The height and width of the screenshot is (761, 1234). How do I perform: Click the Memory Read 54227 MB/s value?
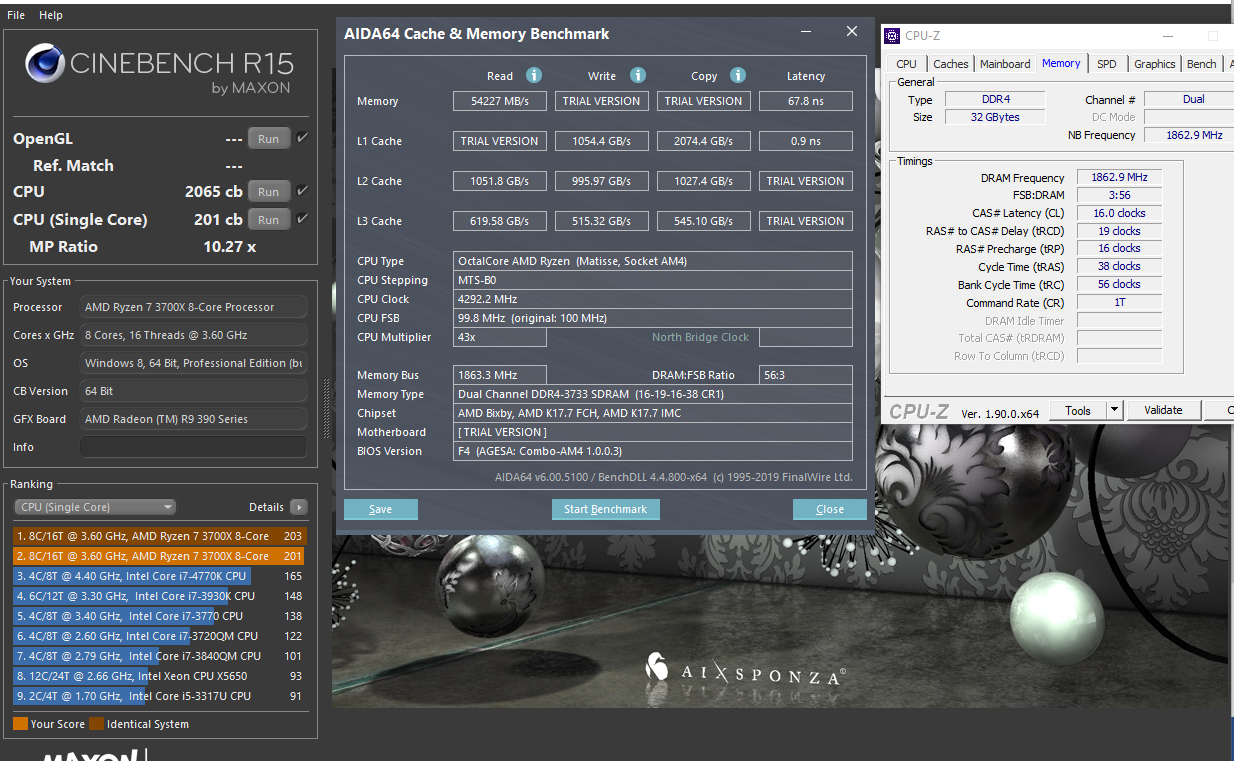click(499, 101)
